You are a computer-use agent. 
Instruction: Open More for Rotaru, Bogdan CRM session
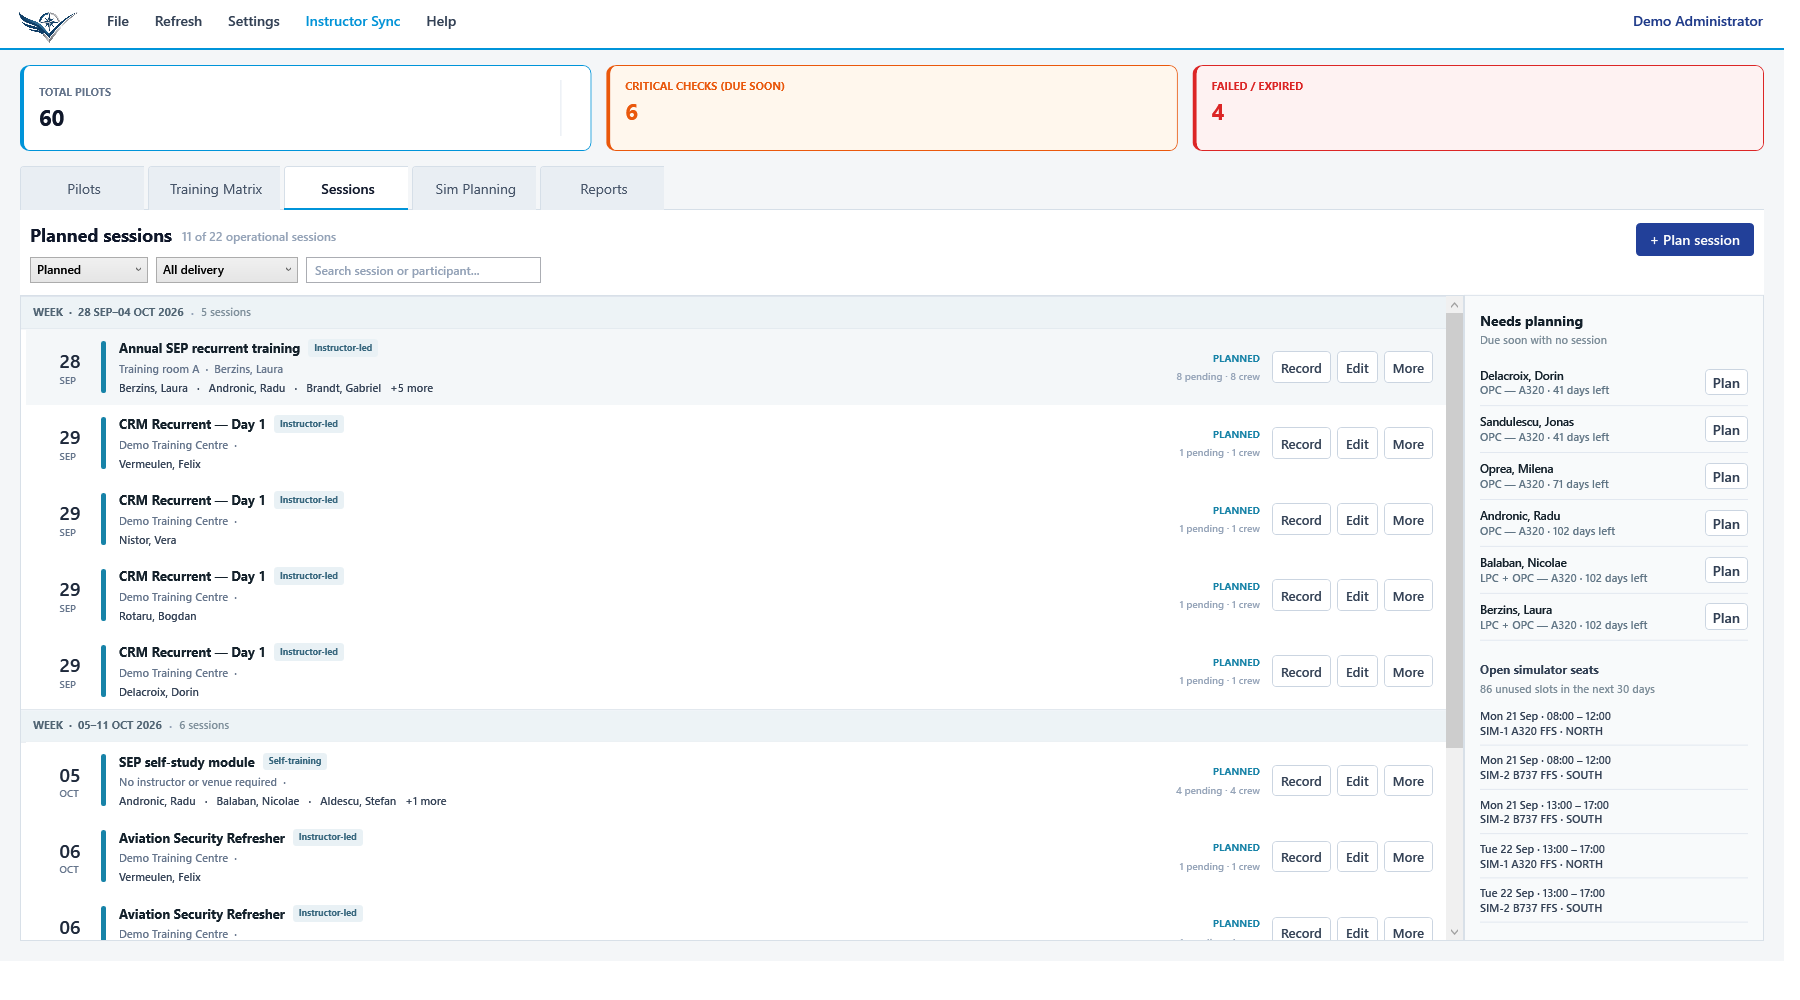pyautogui.click(x=1408, y=596)
